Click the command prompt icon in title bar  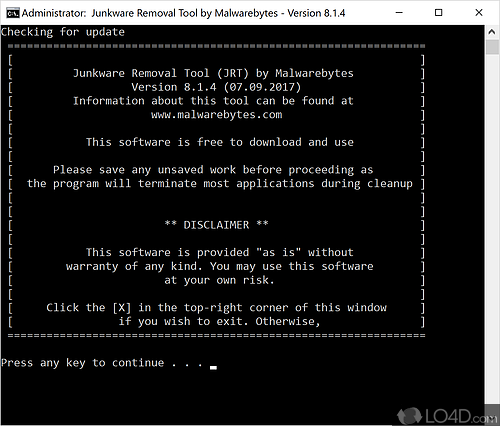coord(13,13)
